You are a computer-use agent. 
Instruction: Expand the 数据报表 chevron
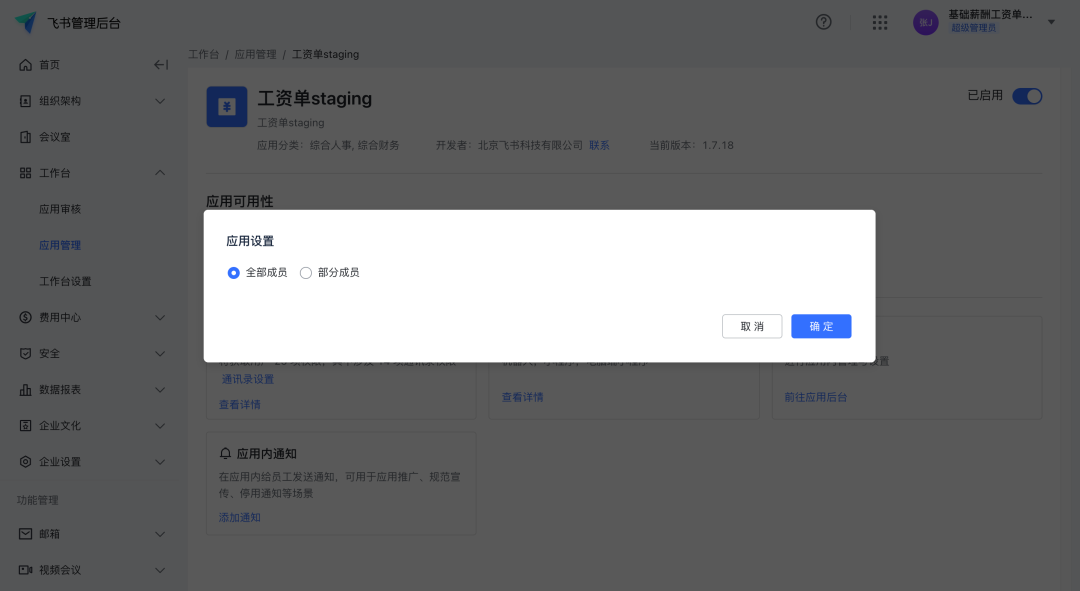click(x=160, y=390)
